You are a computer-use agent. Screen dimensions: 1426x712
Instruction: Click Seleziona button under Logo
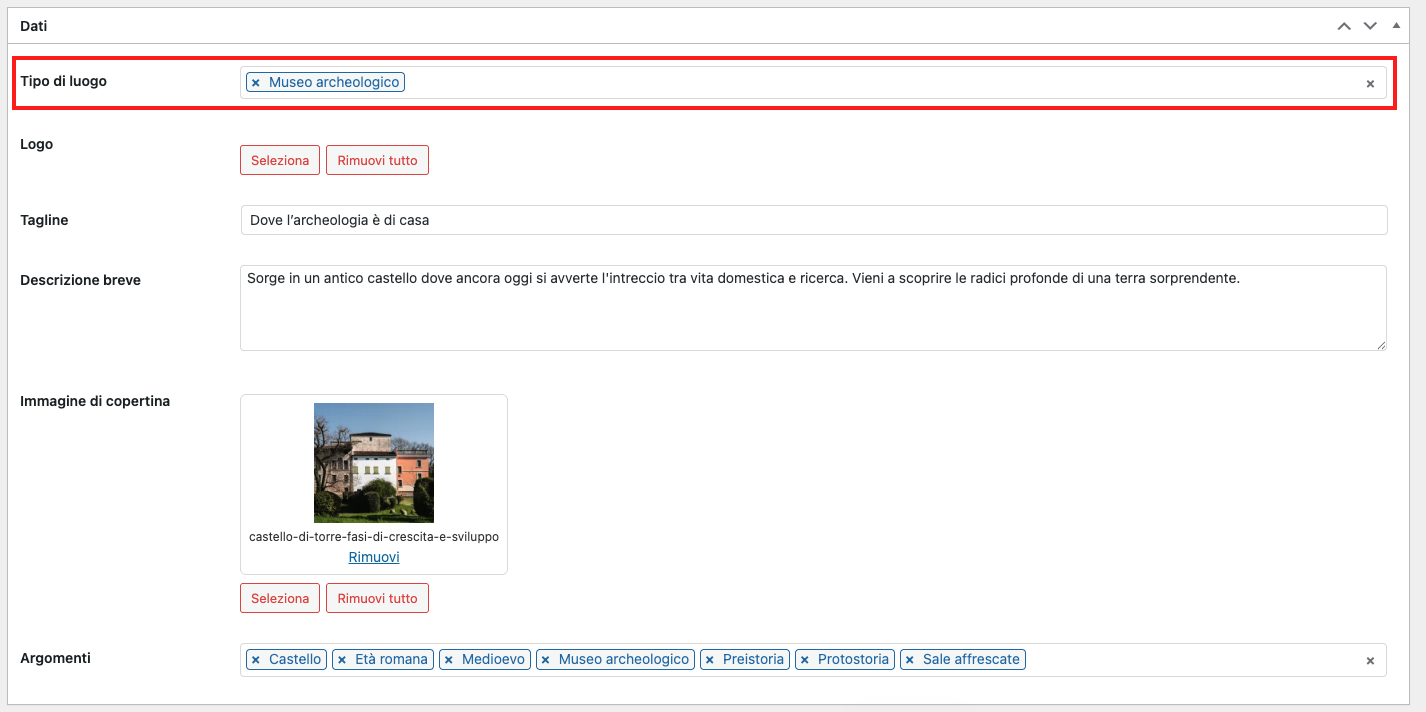click(x=280, y=160)
